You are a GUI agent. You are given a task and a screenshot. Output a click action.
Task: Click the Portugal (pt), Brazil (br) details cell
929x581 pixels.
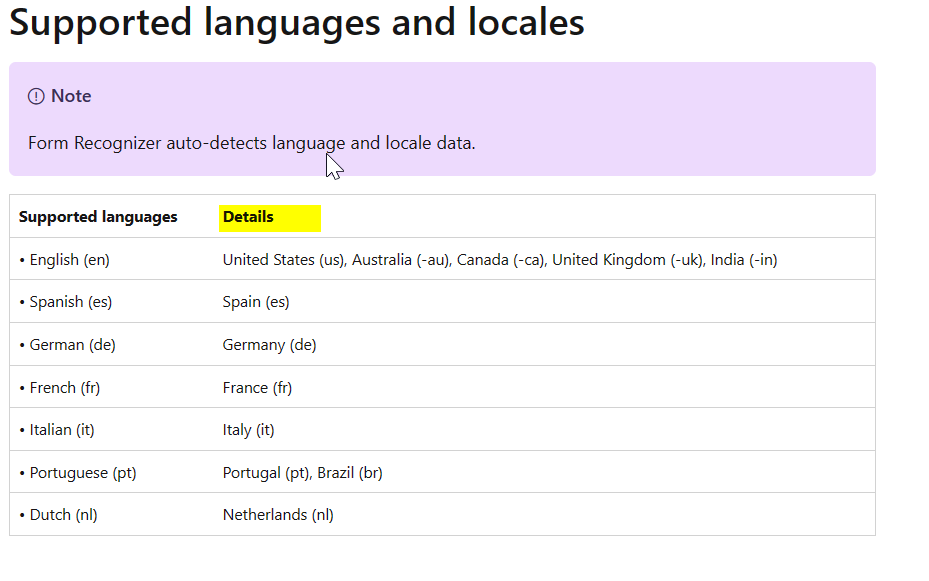pyautogui.click(x=302, y=473)
